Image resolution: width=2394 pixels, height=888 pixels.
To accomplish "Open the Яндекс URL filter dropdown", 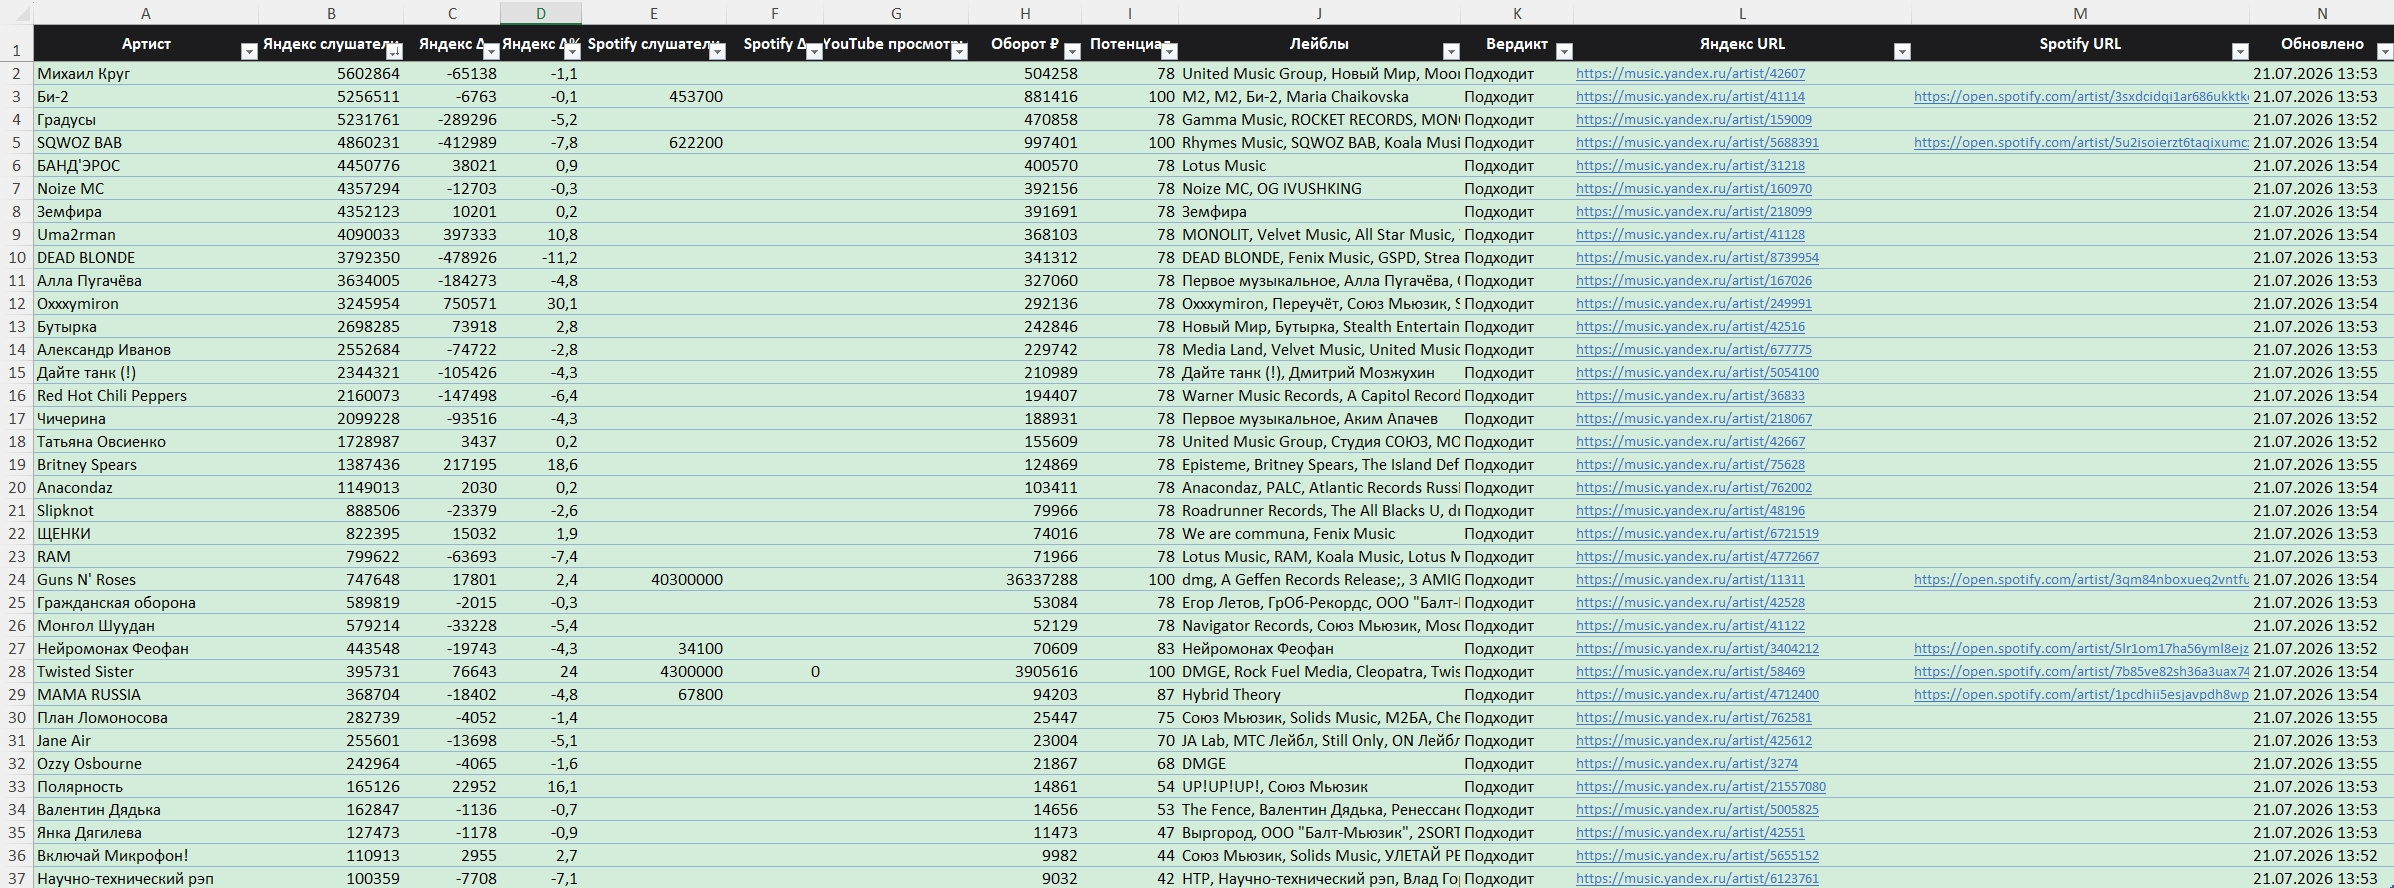I will pos(1902,52).
